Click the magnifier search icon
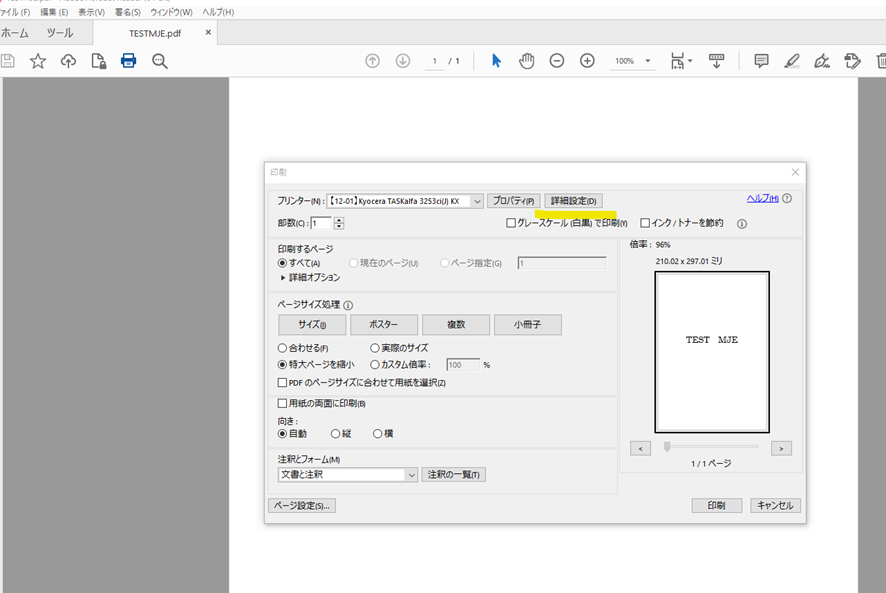 (159, 61)
